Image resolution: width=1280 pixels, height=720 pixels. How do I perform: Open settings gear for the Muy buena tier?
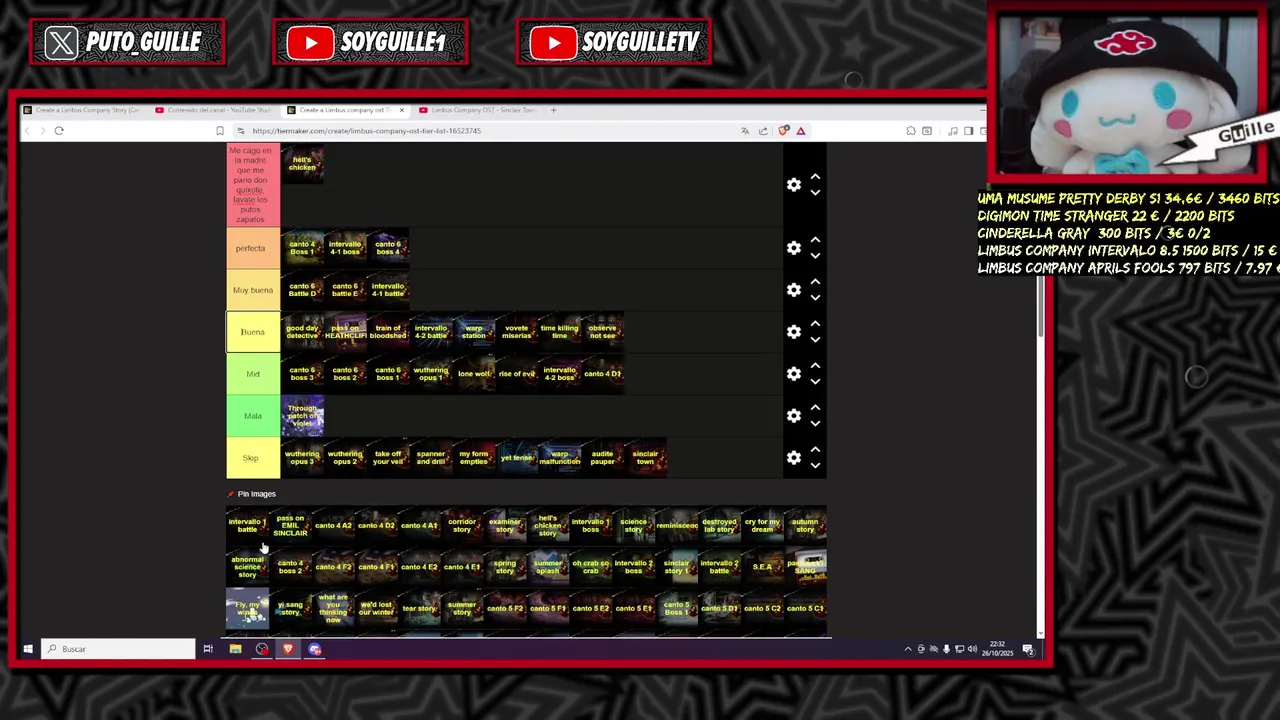pos(794,290)
